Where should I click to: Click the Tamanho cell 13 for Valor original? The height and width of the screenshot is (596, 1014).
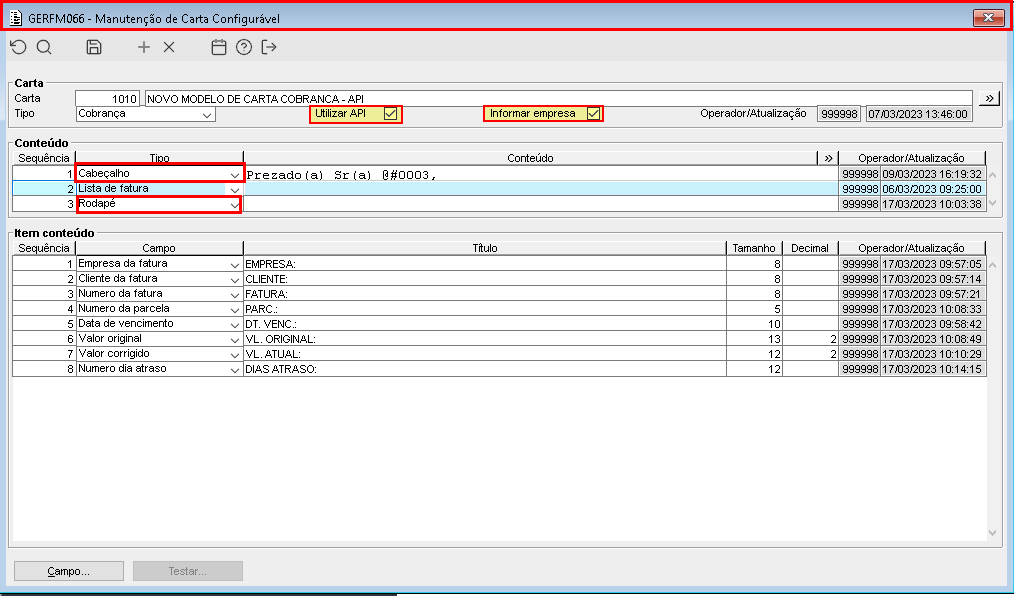(754, 339)
